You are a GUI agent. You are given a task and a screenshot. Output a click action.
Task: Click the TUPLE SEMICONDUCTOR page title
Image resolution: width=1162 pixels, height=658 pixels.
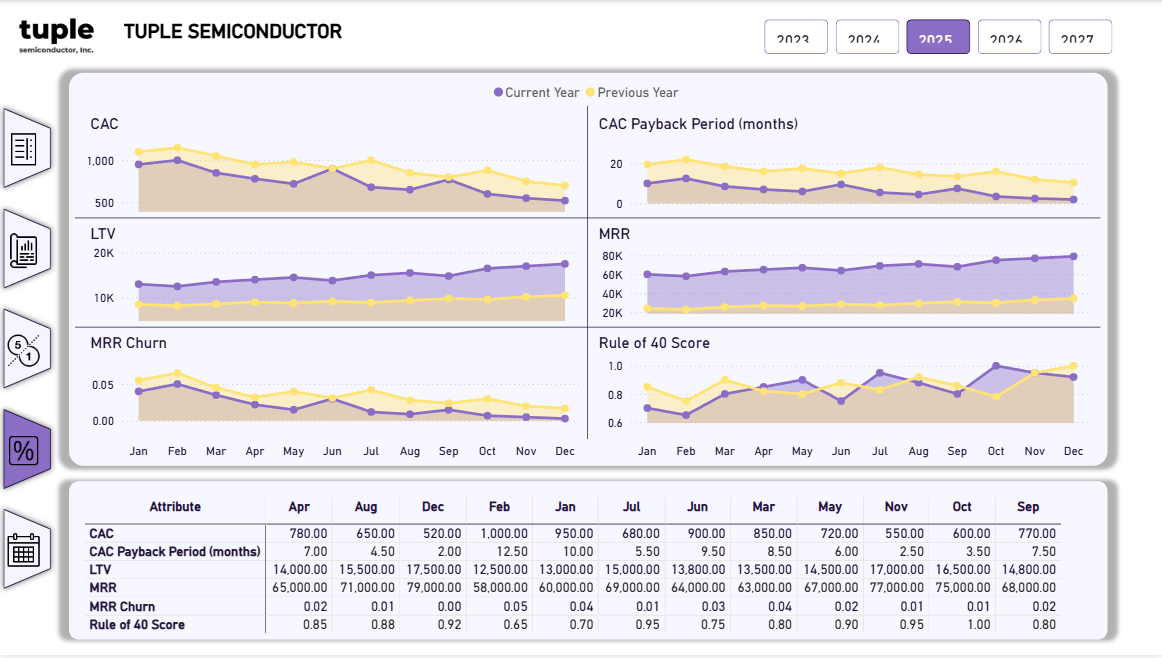click(233, 32)
